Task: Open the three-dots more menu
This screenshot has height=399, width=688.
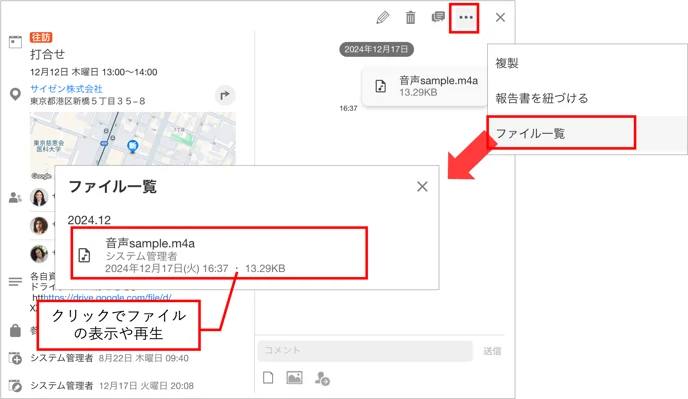Action: pos(466,18)
